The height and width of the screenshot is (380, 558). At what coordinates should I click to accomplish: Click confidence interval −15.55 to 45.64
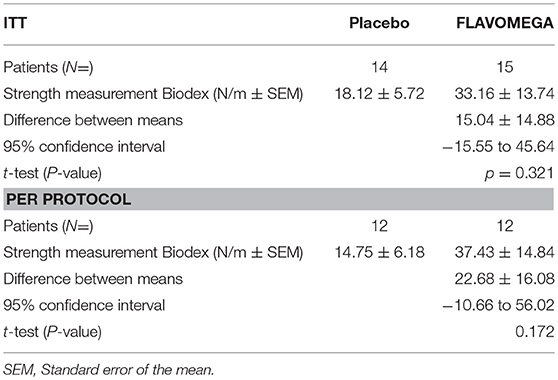[x=499, y=147]
